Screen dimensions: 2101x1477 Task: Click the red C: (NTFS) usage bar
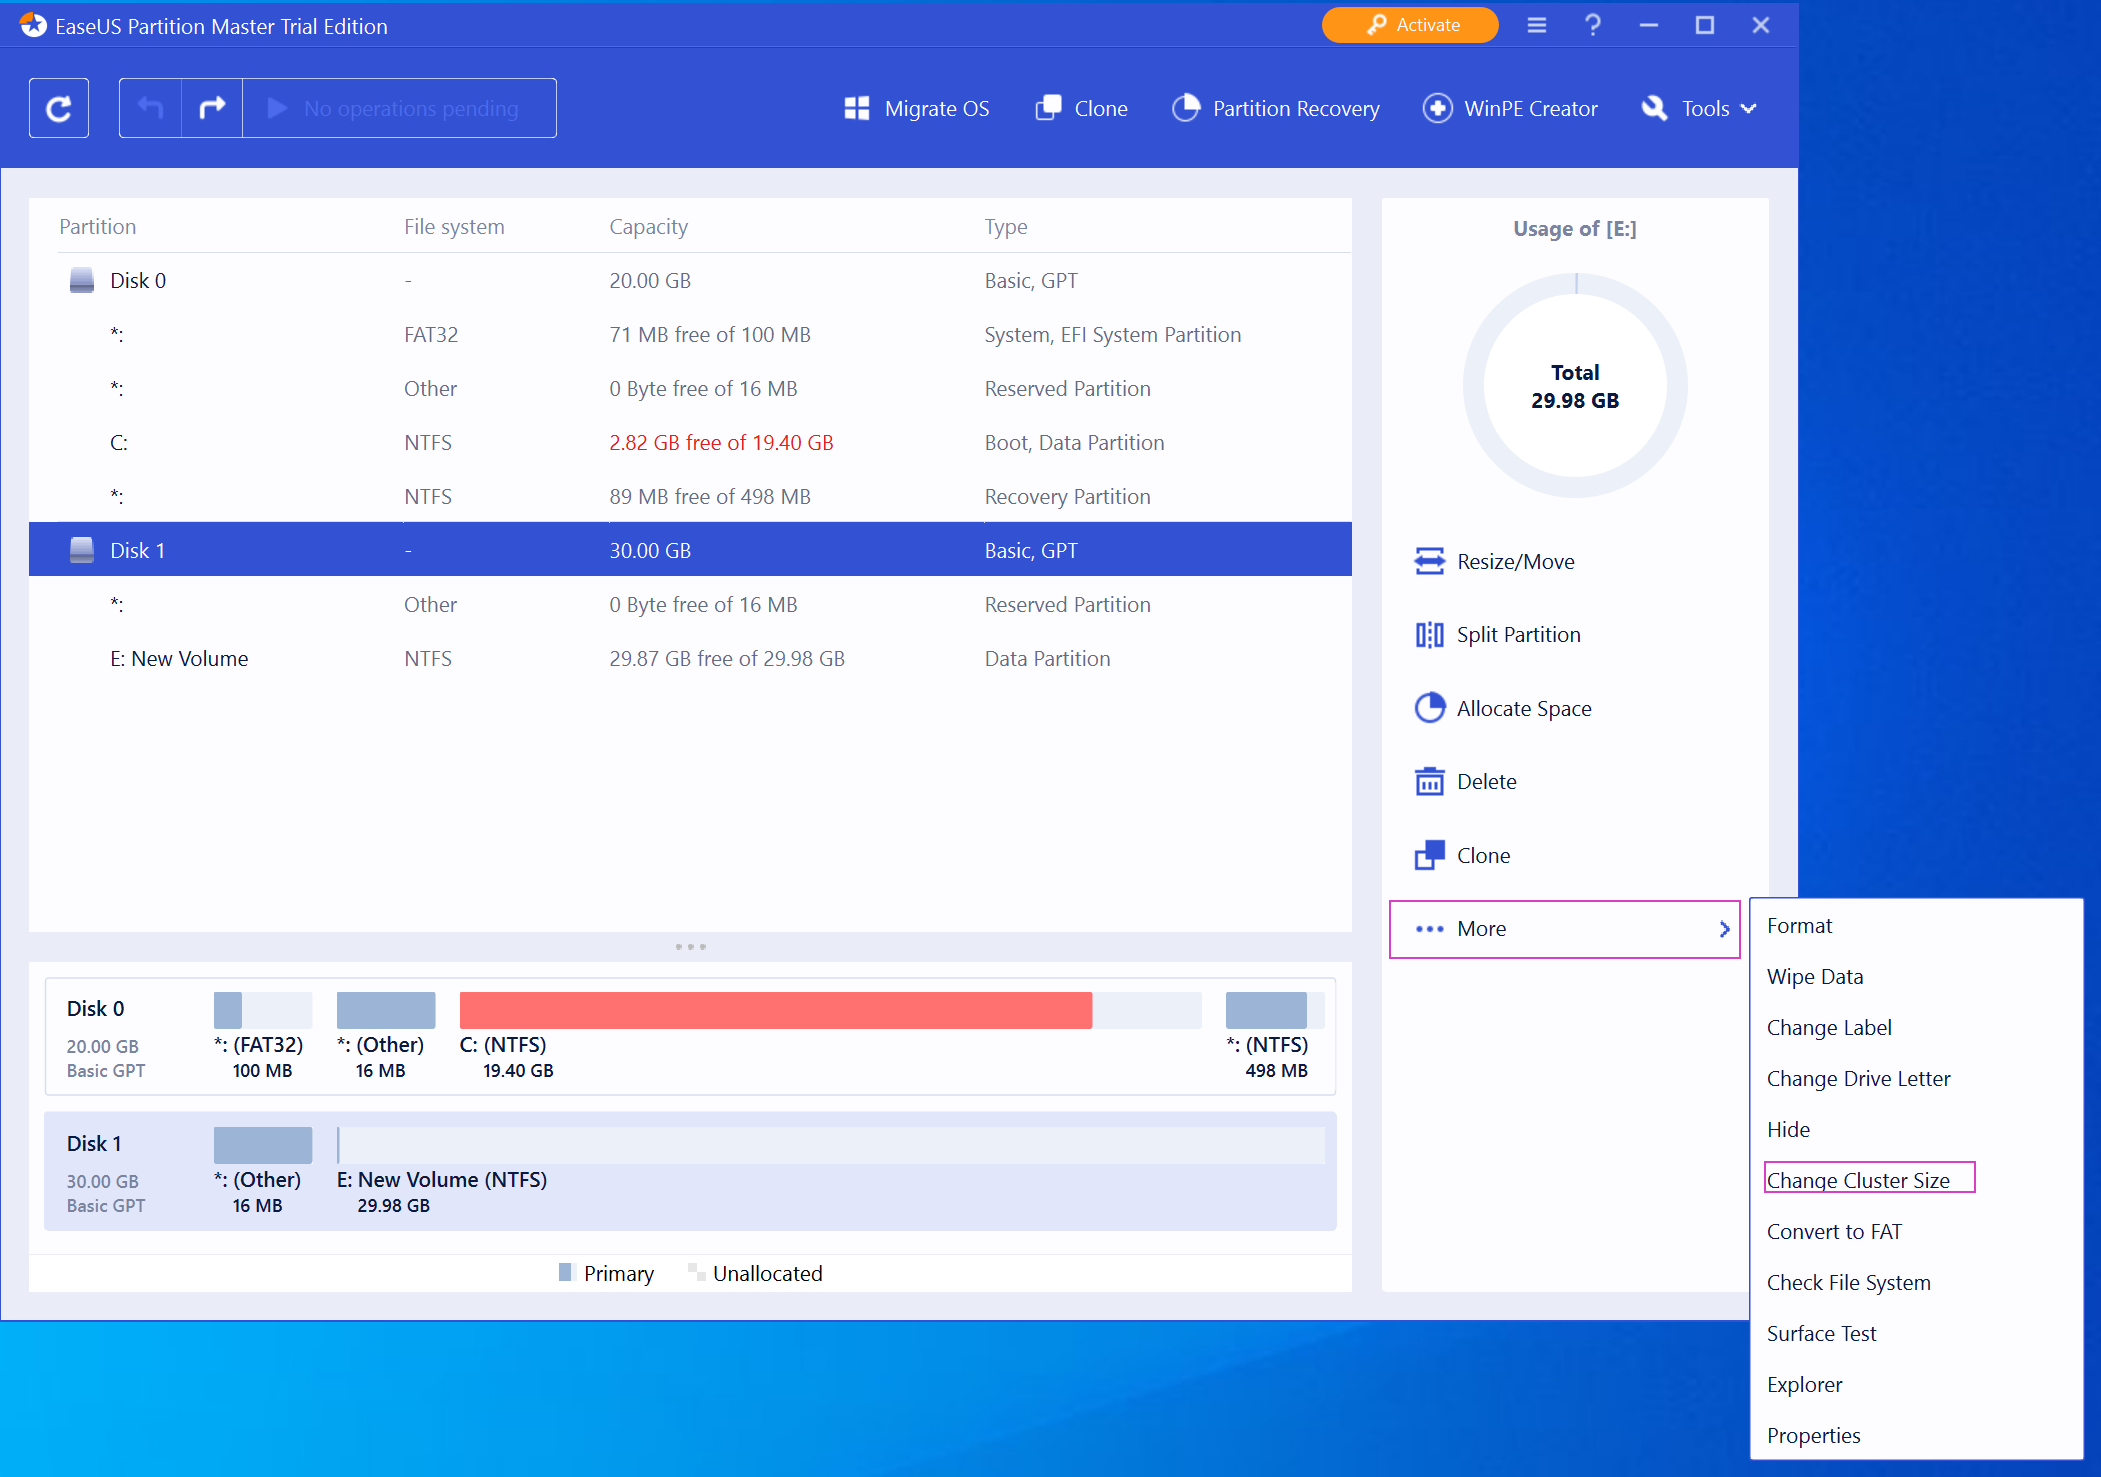(775, 1010)
